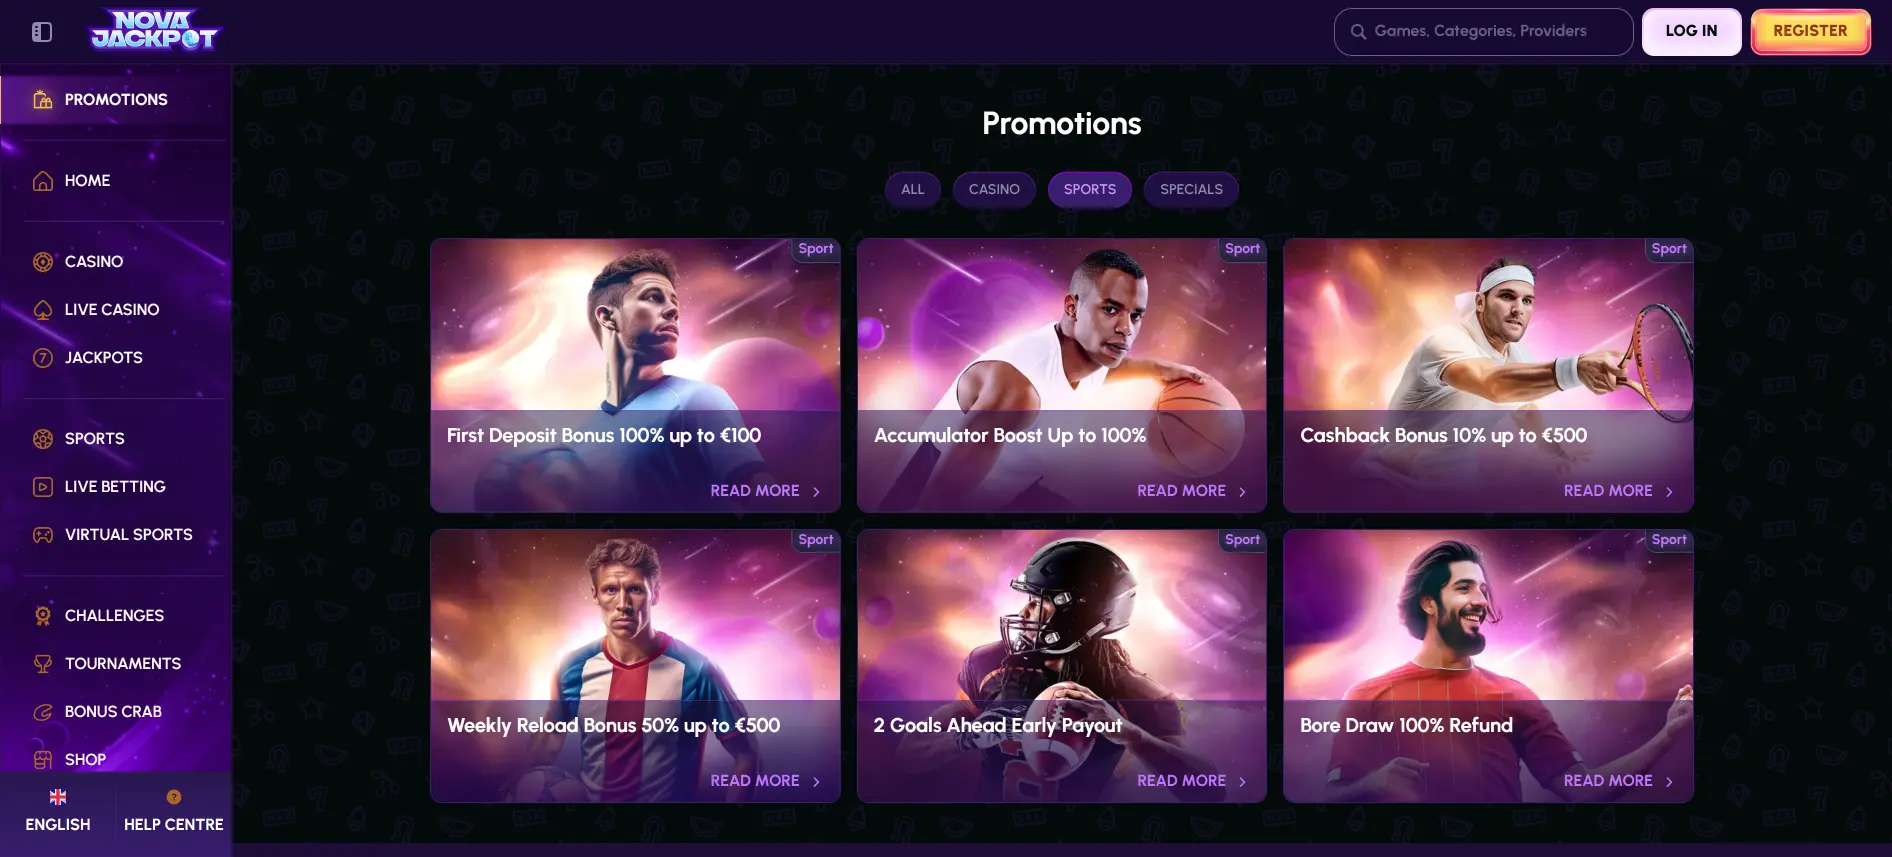
Task: Click the Jackpots sidebar icon
Action: 42,357
